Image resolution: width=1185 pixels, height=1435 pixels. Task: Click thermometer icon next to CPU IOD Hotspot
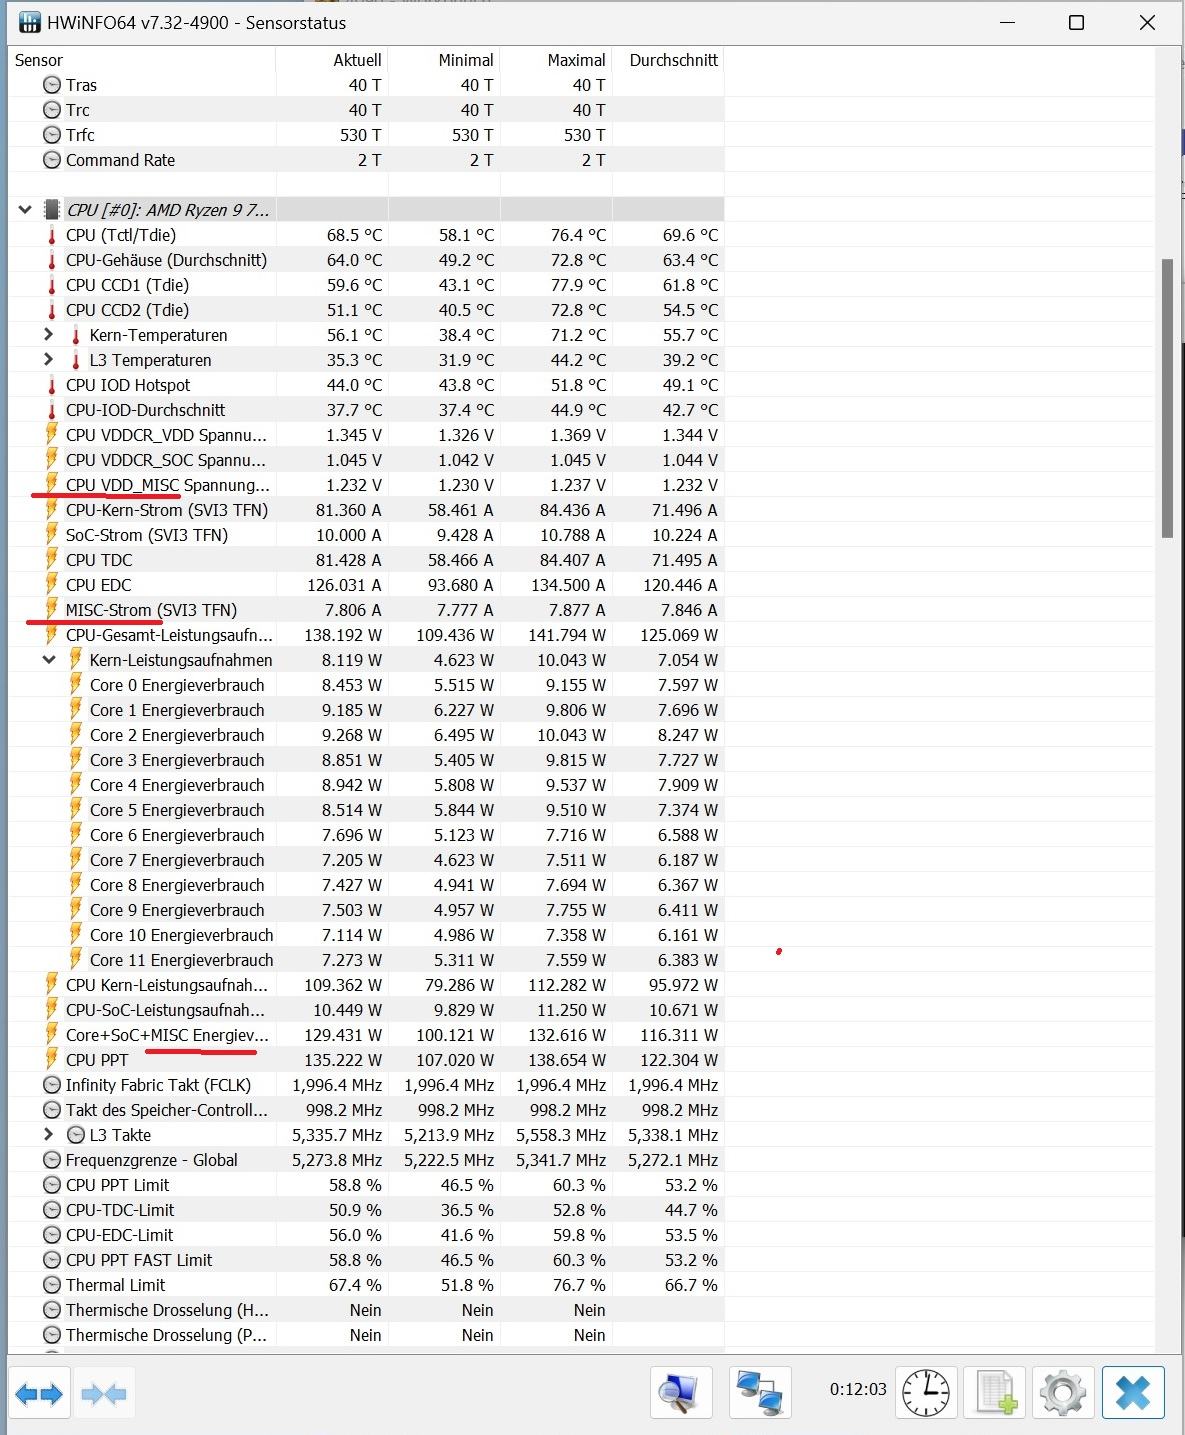coord(52,385)
